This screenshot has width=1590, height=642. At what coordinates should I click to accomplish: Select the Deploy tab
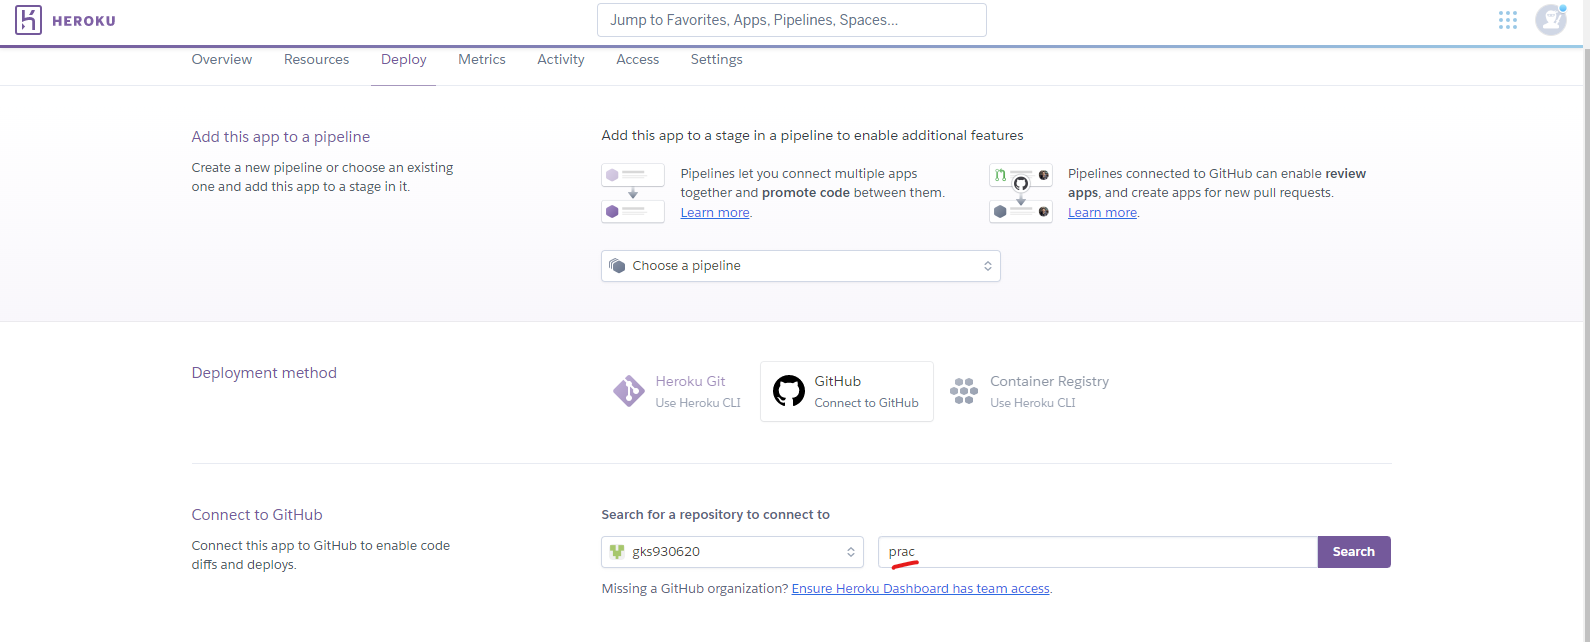(x=404, y=60)
